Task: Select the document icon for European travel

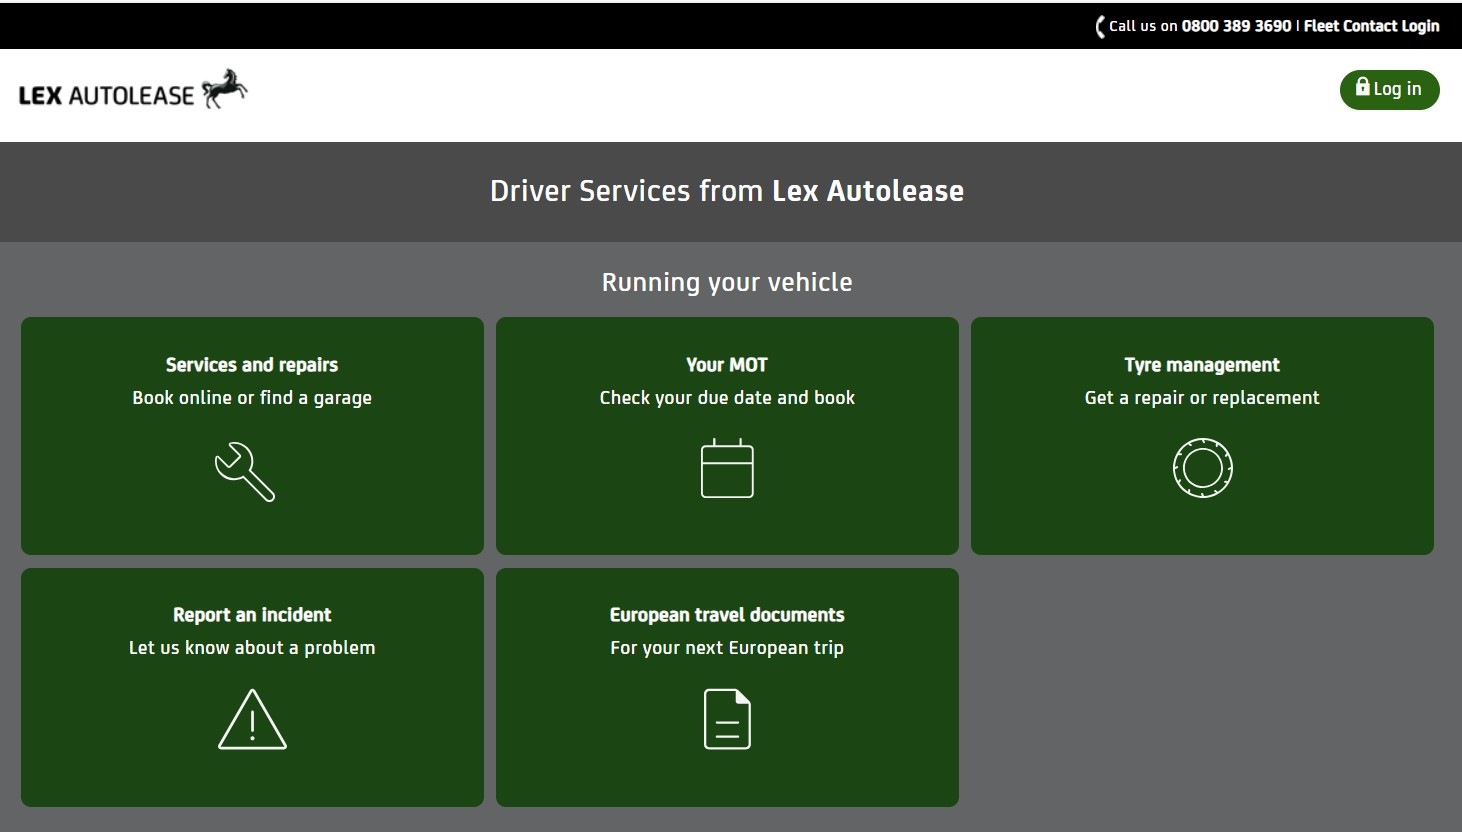Action: 728,717
